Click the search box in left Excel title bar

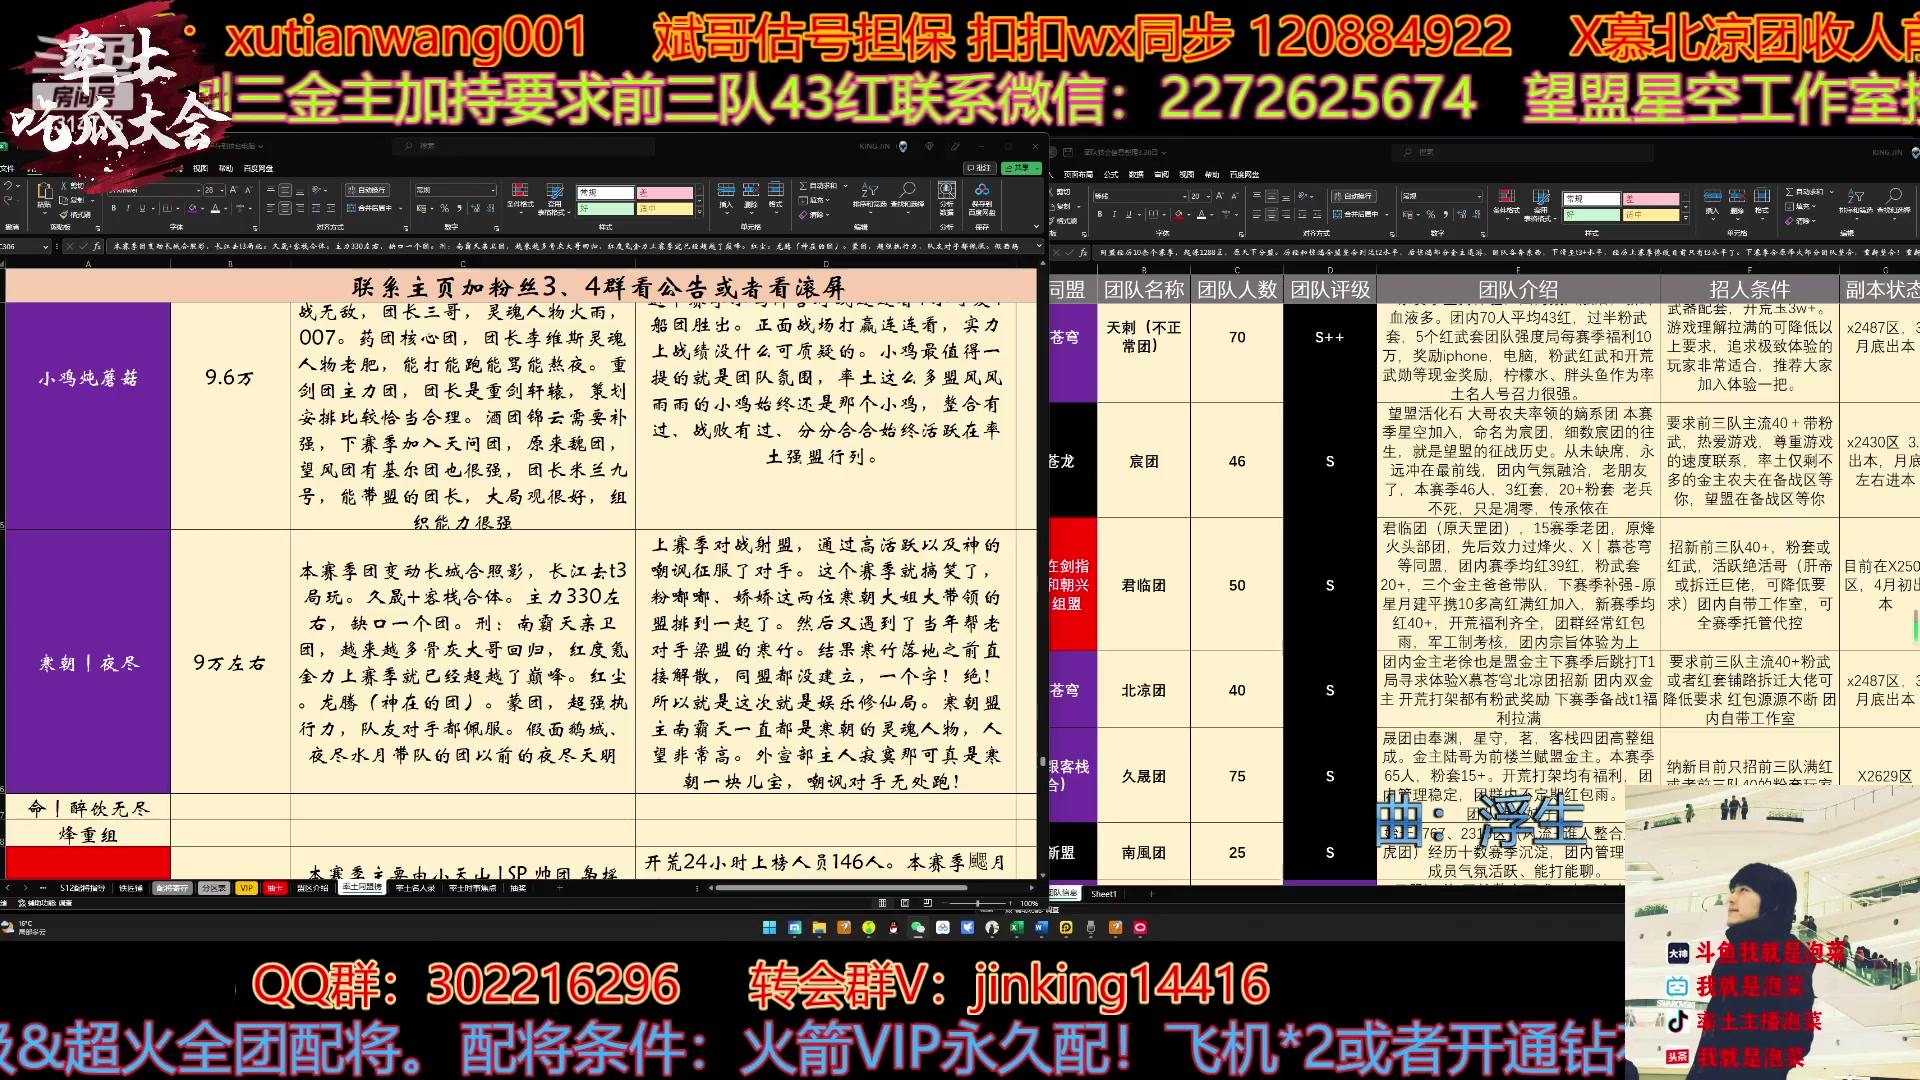525,146
